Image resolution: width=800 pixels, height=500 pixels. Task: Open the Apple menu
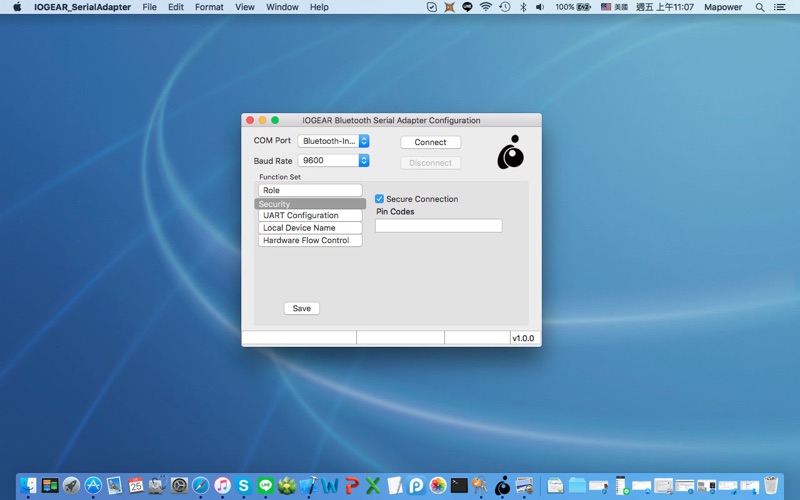click(17, 7)
